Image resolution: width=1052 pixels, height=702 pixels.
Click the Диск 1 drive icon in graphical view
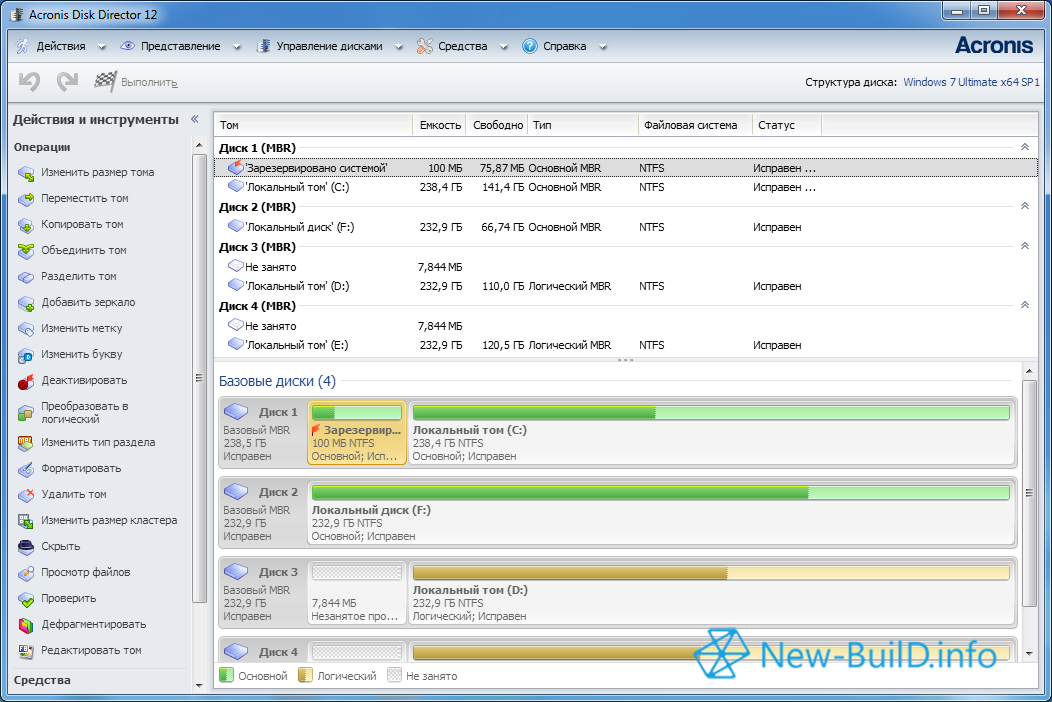pos(236,411)
